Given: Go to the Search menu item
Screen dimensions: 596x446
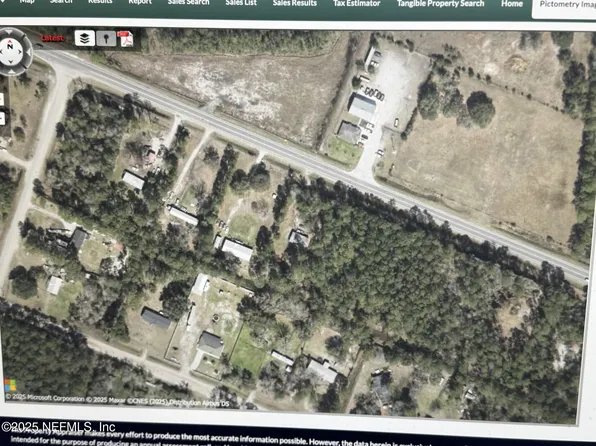Looking at the screenshot, I should 61,2.
